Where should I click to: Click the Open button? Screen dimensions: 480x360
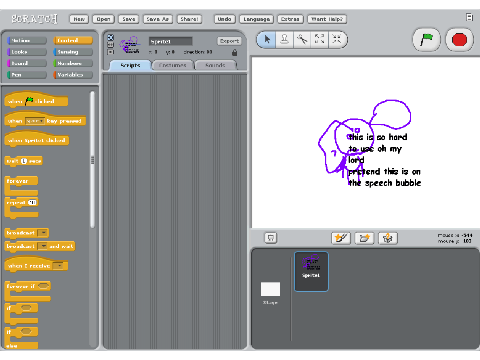[103, 19]
